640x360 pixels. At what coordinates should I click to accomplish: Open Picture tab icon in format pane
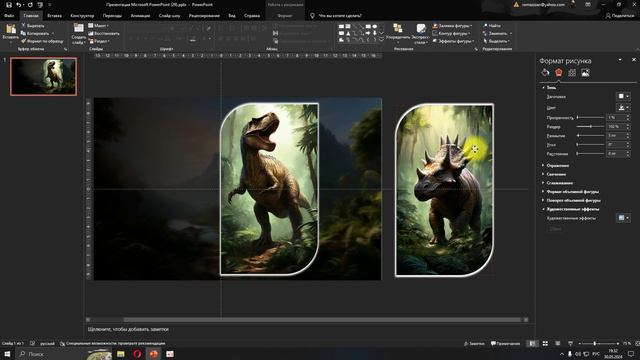coord(585,73)
